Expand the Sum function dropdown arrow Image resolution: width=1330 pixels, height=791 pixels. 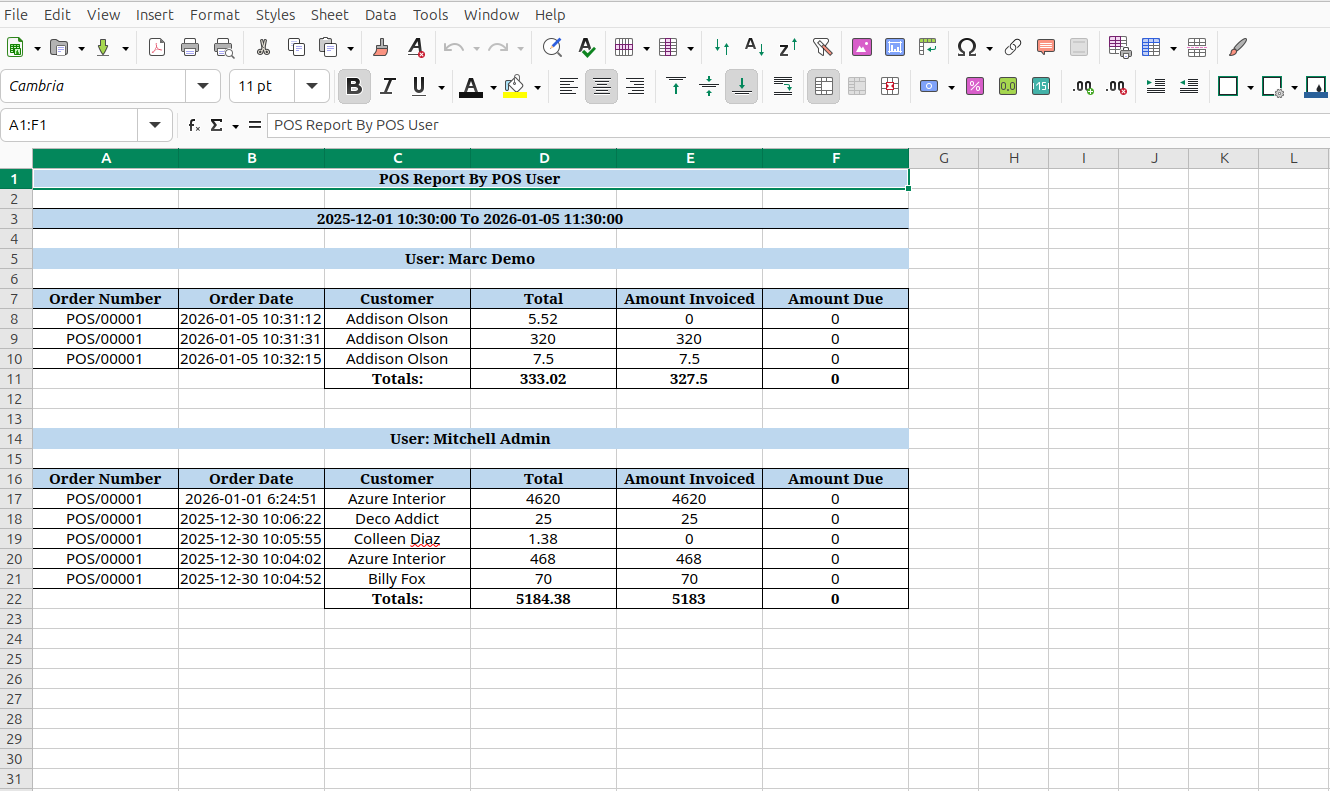[235, 125]
